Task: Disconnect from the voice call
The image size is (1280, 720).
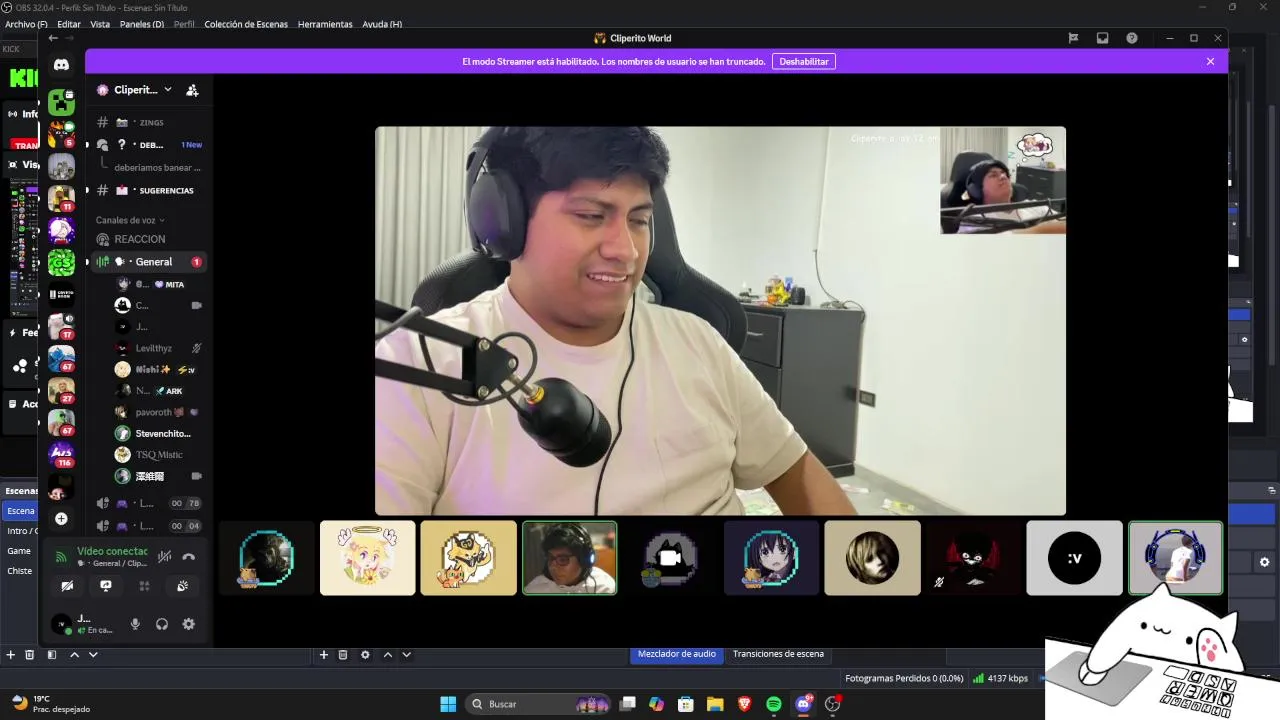Action: (x=188, y=557)
